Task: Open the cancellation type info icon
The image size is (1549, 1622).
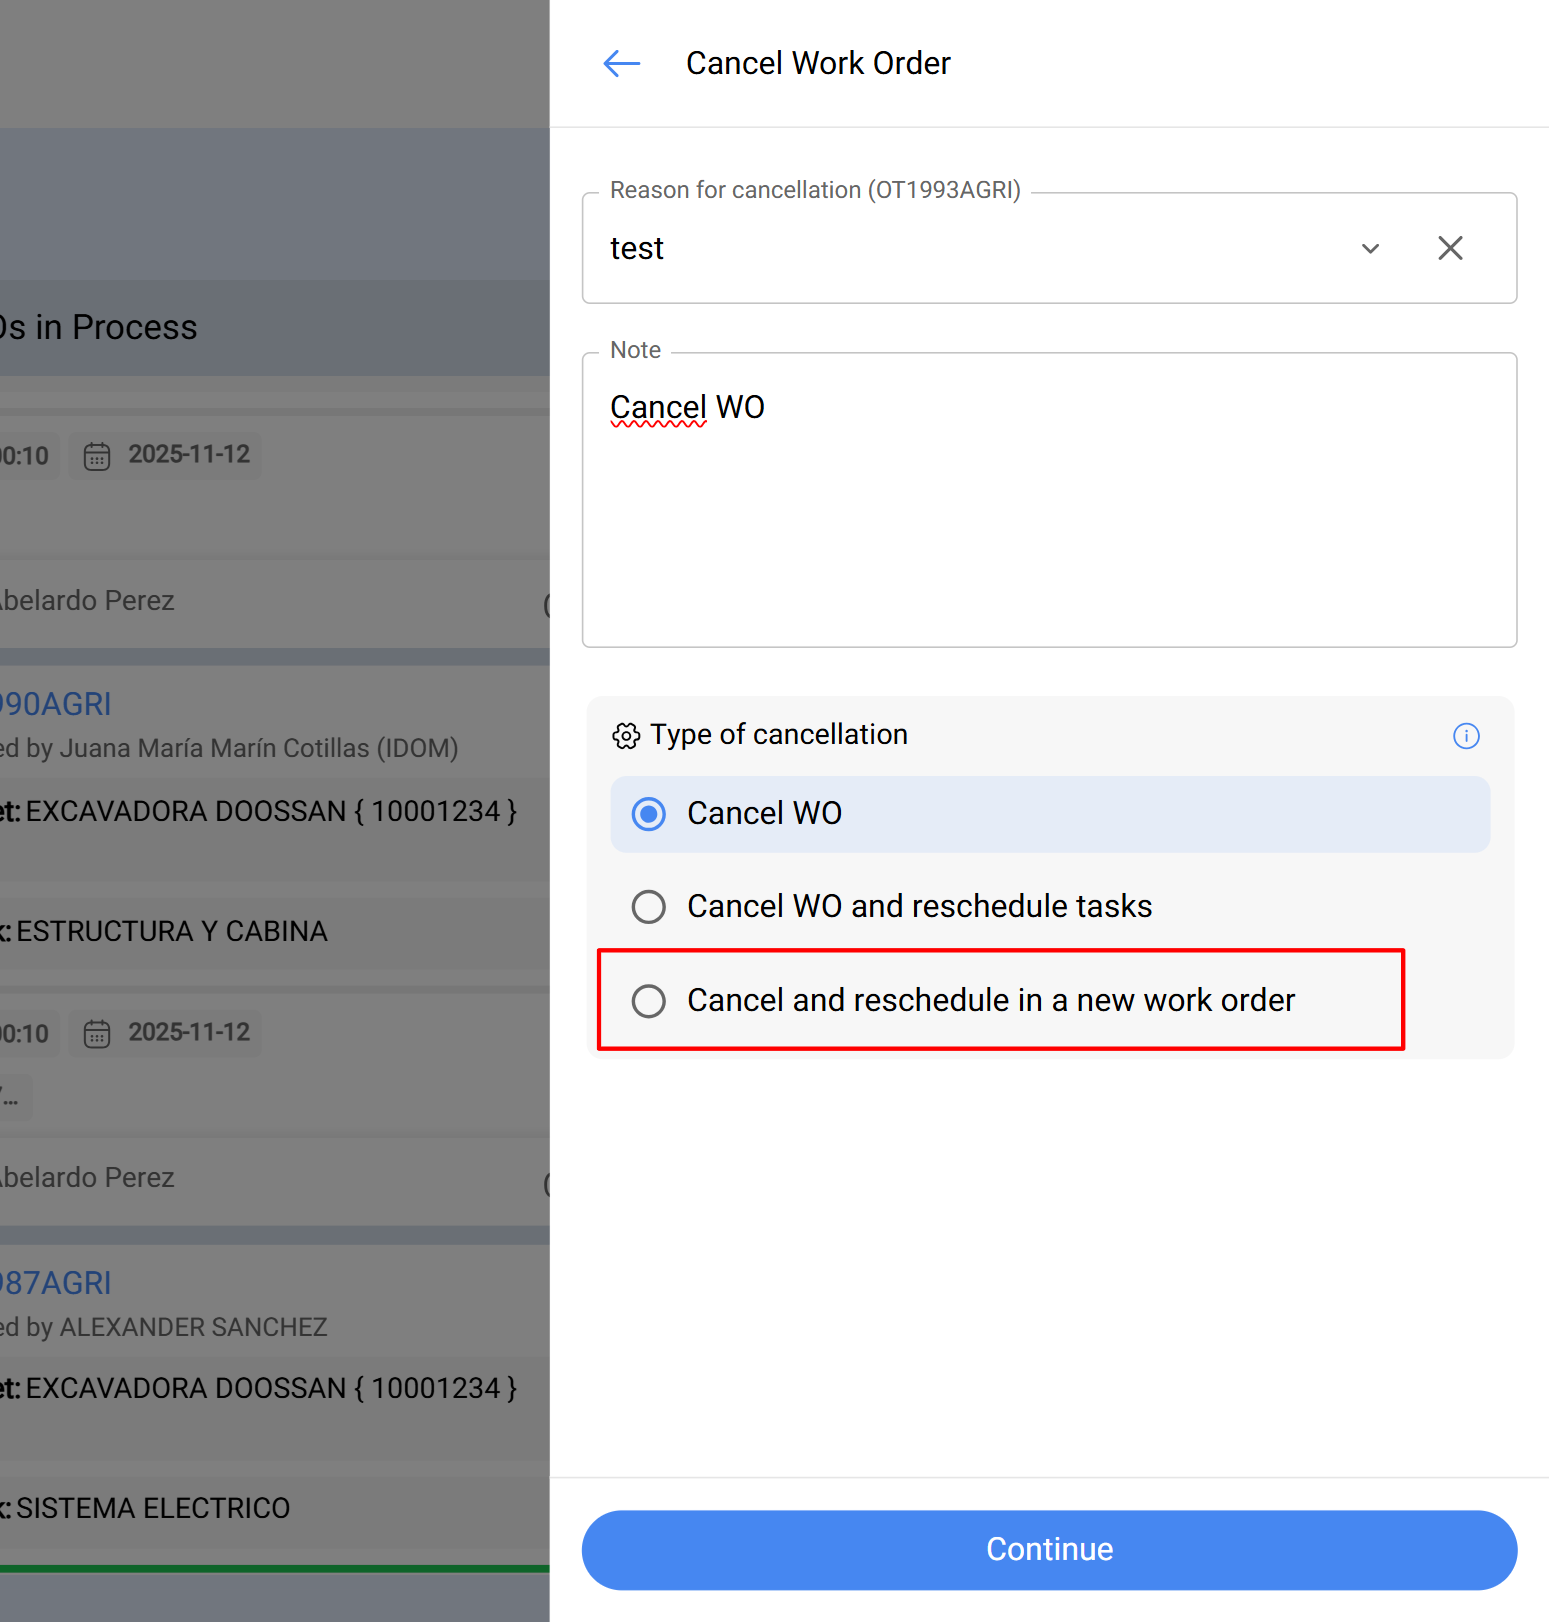Action: [1466, 736]
